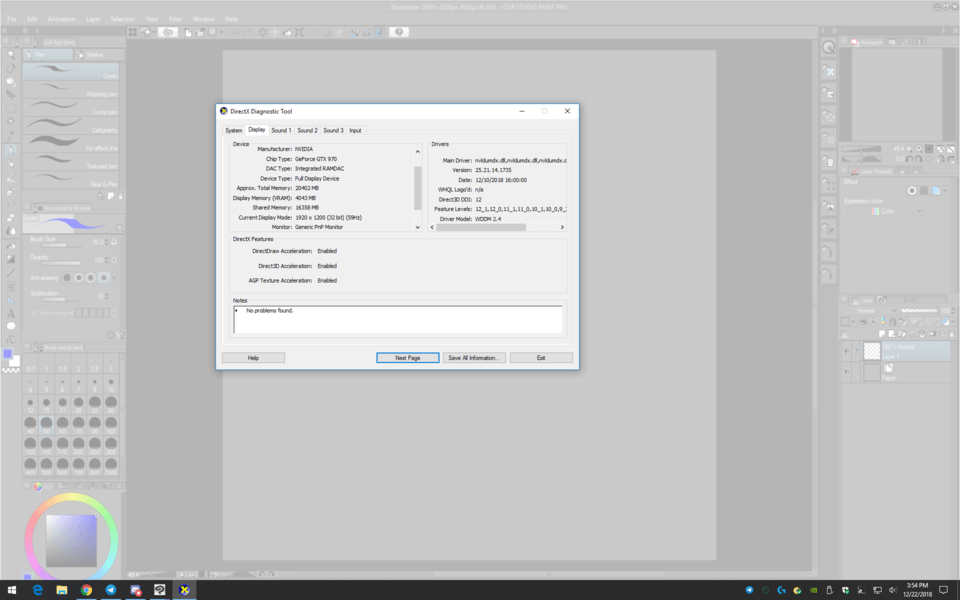Click the Open file folder icon in command bar
Image resolution: width=960 pixels, height=600 pixels.
click(200, 32)
